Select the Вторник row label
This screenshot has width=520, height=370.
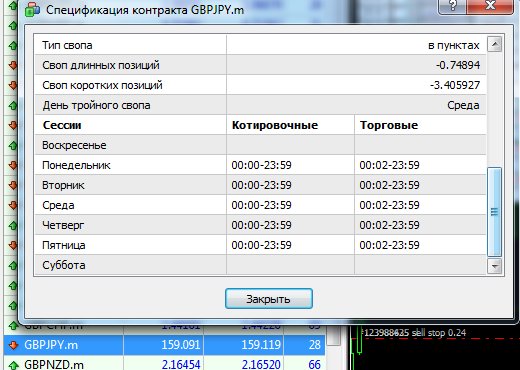coord(63,185)
